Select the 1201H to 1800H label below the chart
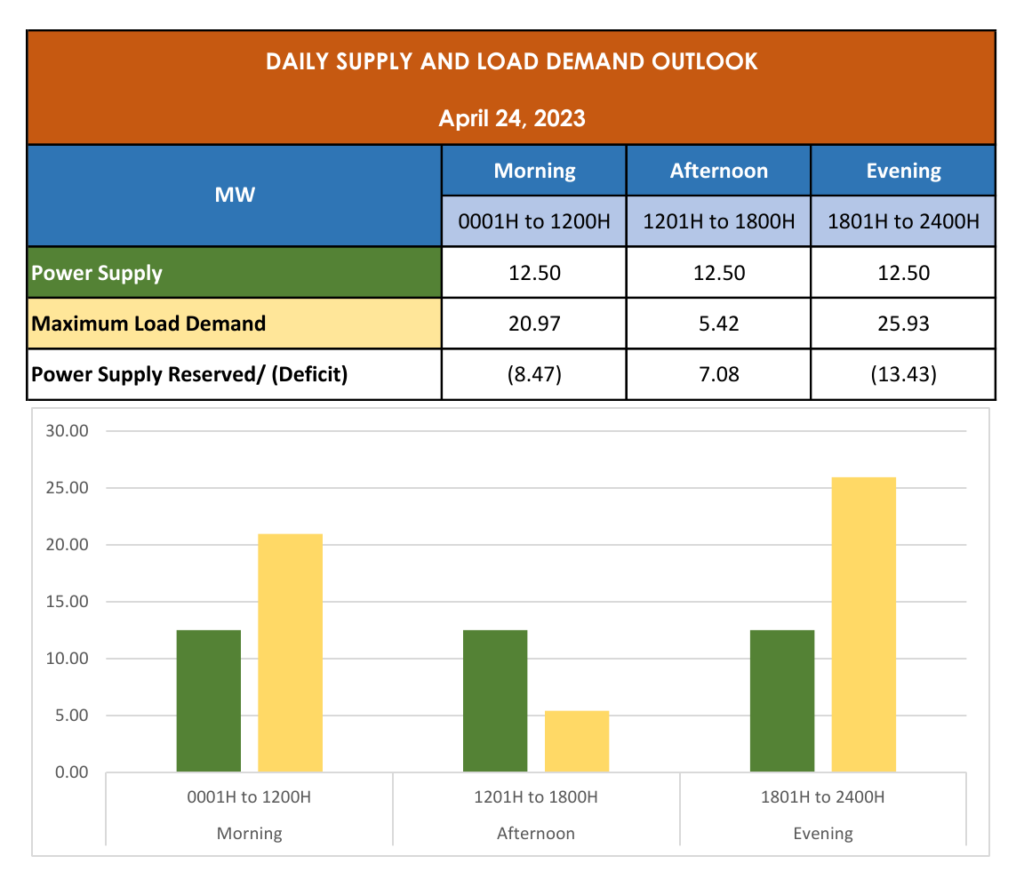This screenshot has height=896, width=1024. coord(536,797)
